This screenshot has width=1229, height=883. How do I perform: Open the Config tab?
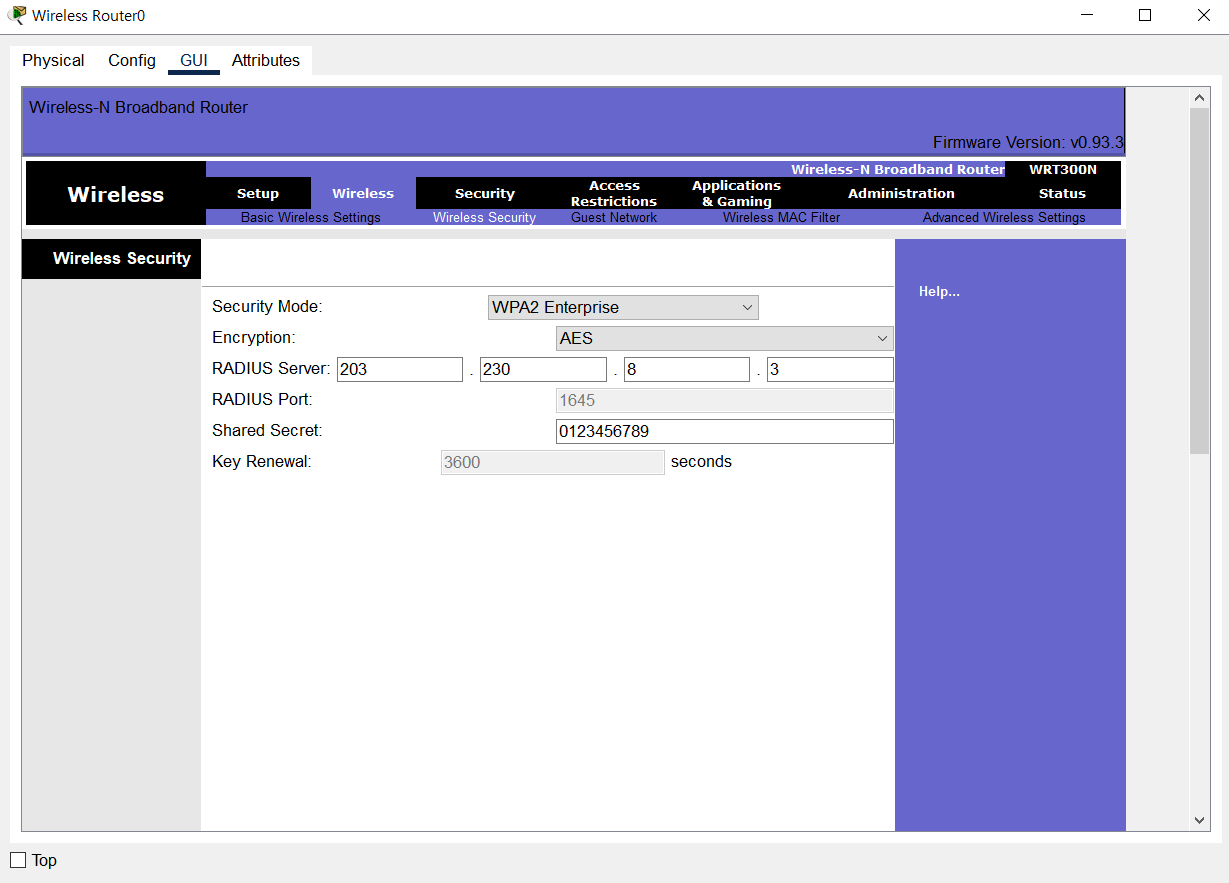132,60
